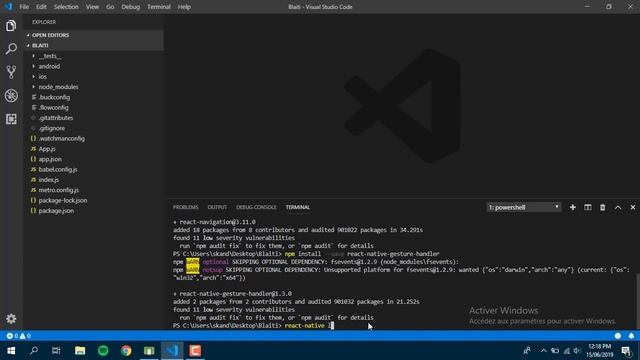
Task: Open Task View on taskbar
Action: (56, 351)
